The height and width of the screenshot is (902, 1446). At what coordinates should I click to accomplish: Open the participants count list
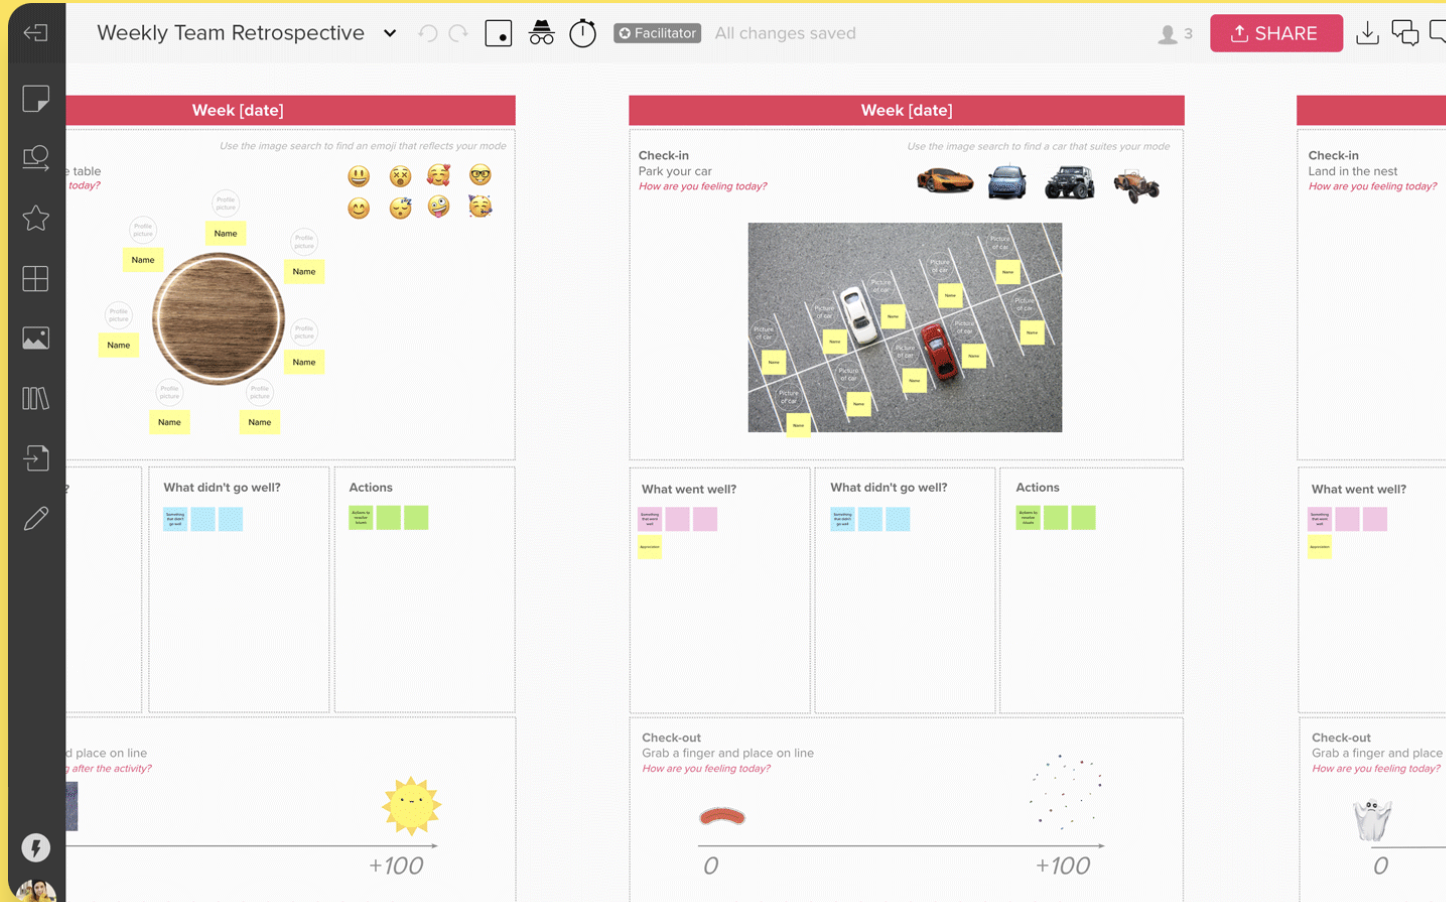tap(1174, 34)
